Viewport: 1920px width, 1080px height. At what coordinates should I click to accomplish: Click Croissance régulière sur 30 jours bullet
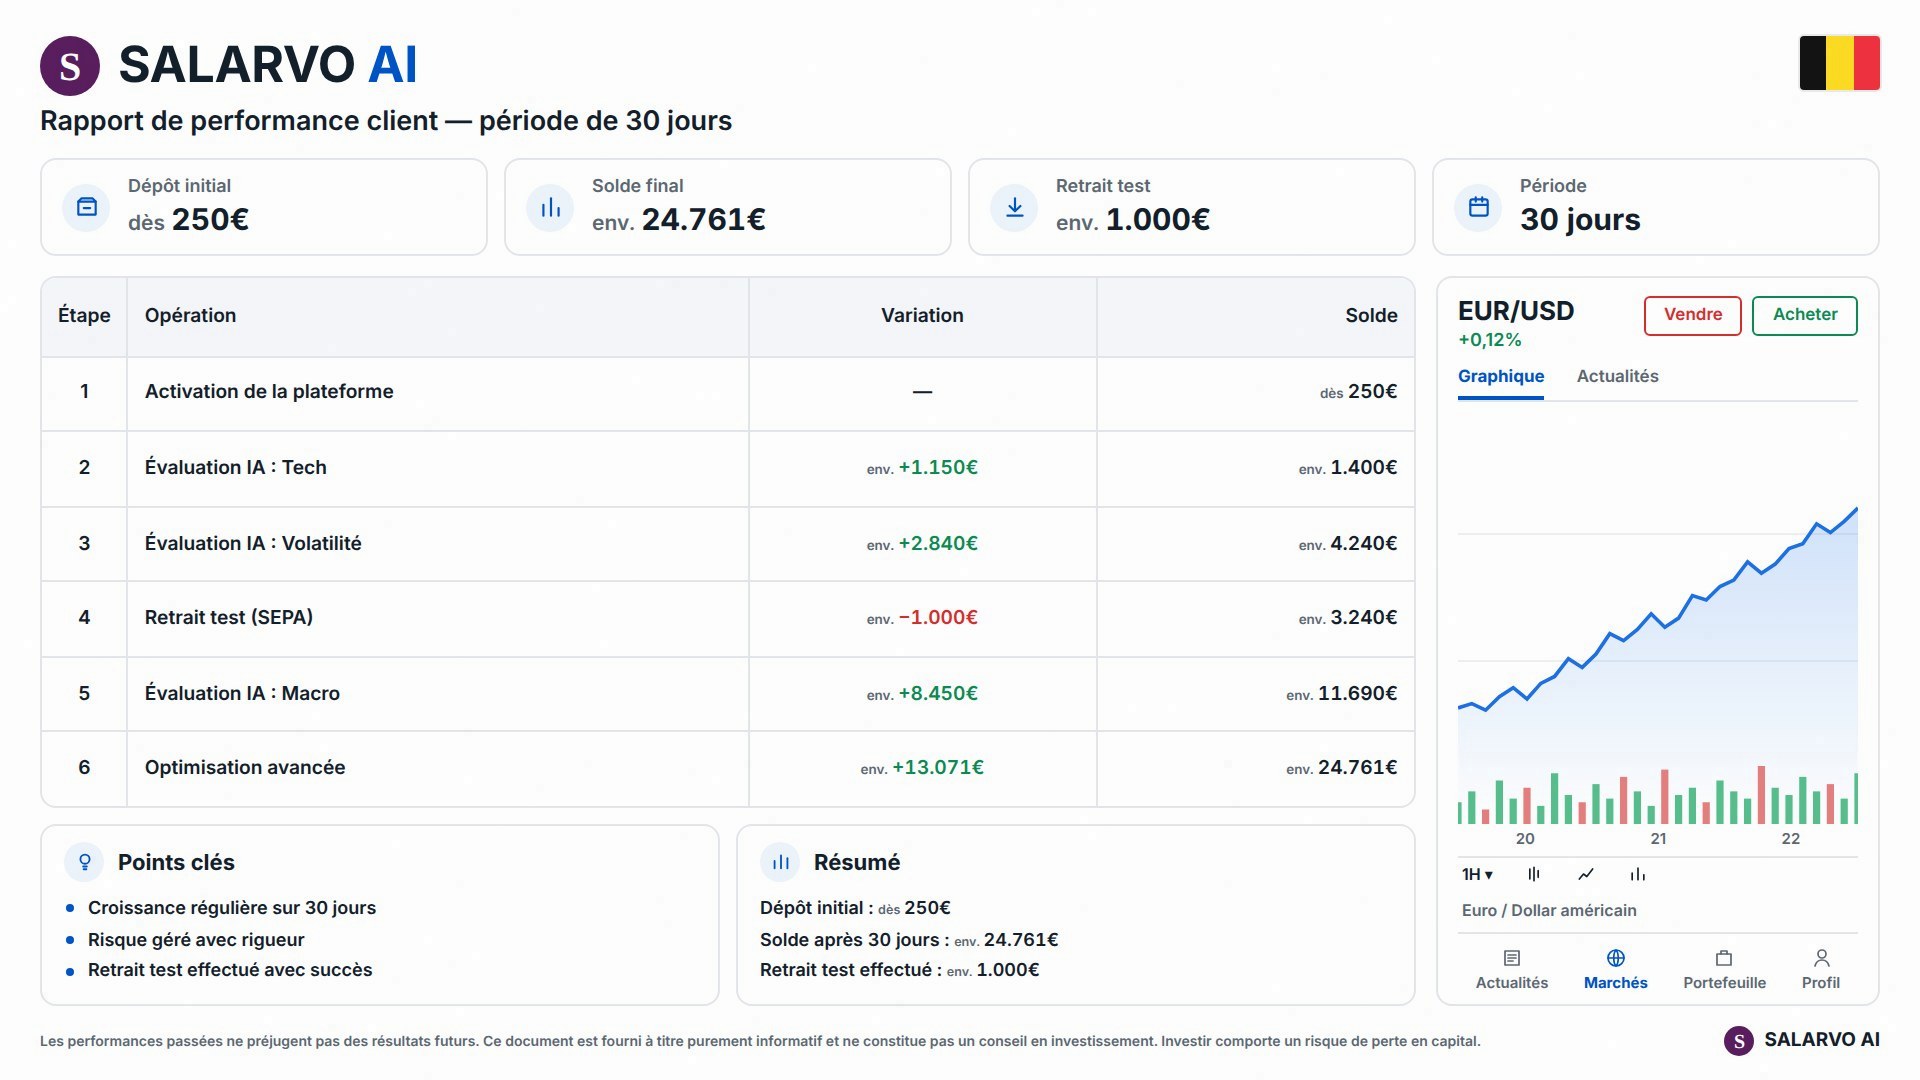click(x=232, y=907)
